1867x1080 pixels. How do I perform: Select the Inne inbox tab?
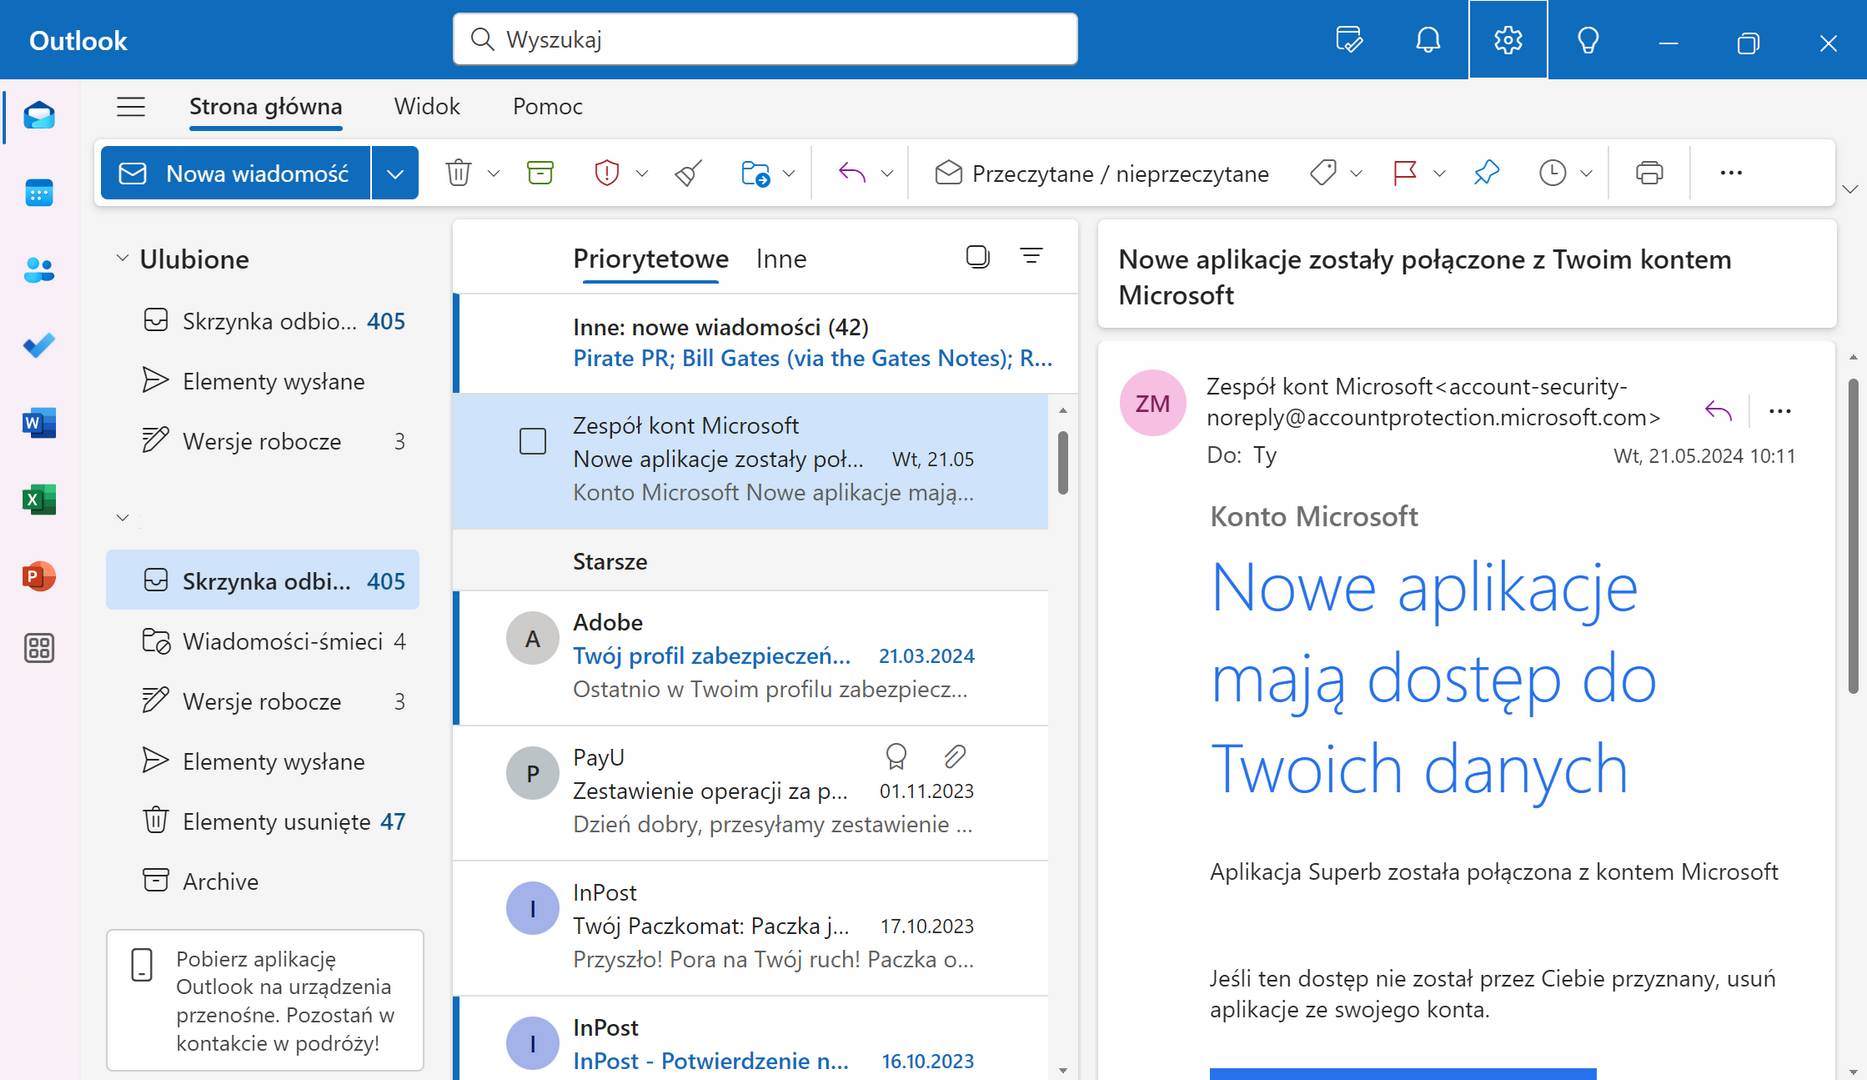click(781, 259)
